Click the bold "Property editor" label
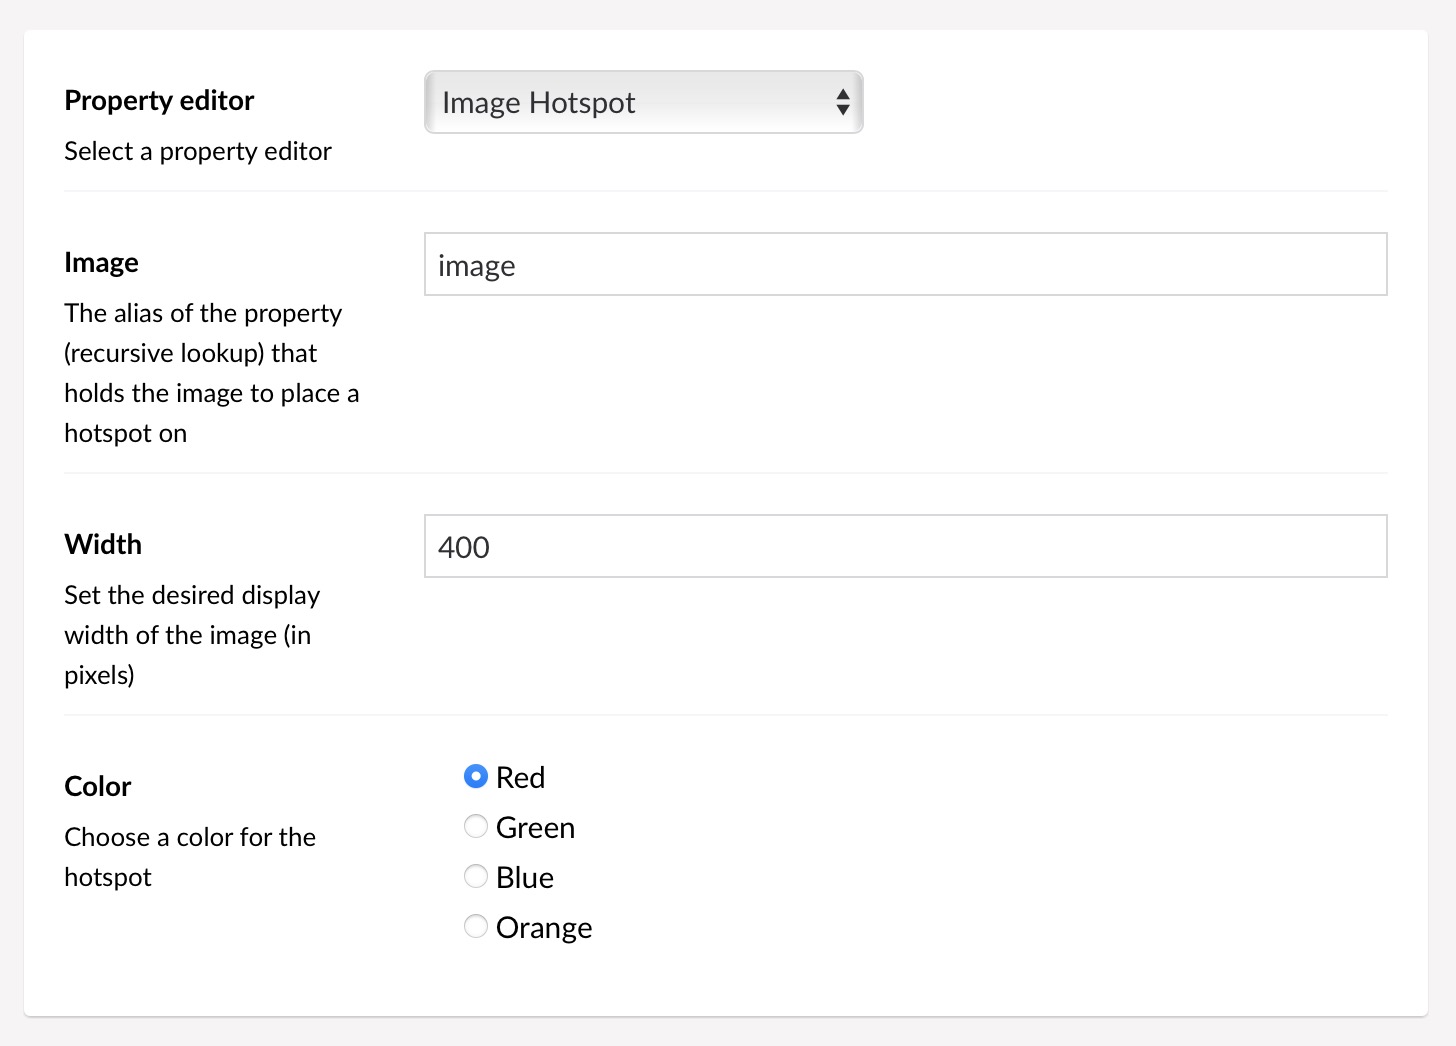 point(159,101)
